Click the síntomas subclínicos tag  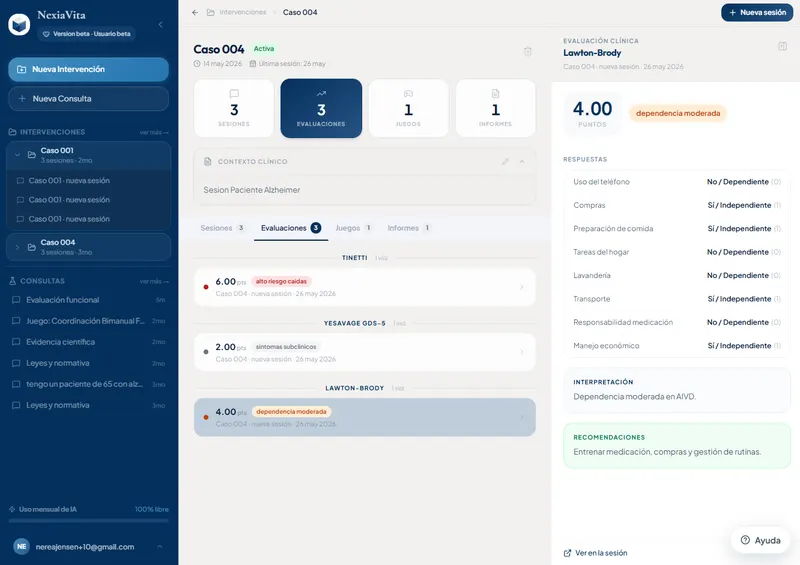286,347
